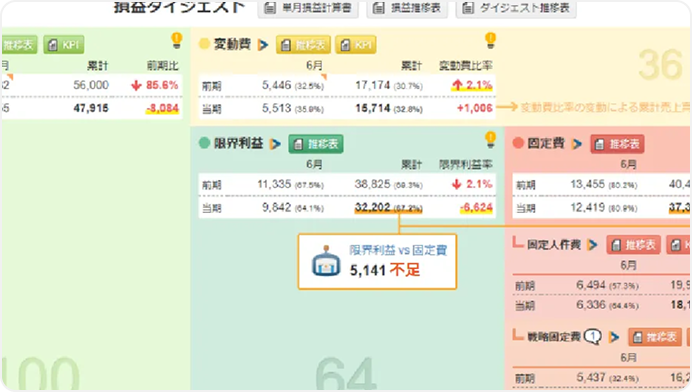Select the 6,336 current June personnel cost

click(591, 305)
